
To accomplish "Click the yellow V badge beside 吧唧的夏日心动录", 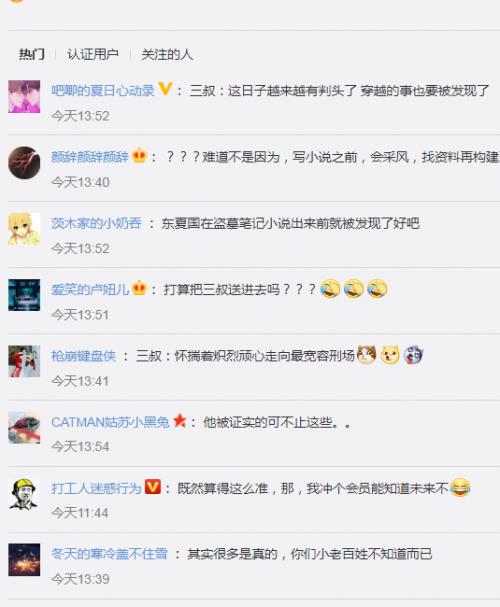I will [x=165, y=89].
